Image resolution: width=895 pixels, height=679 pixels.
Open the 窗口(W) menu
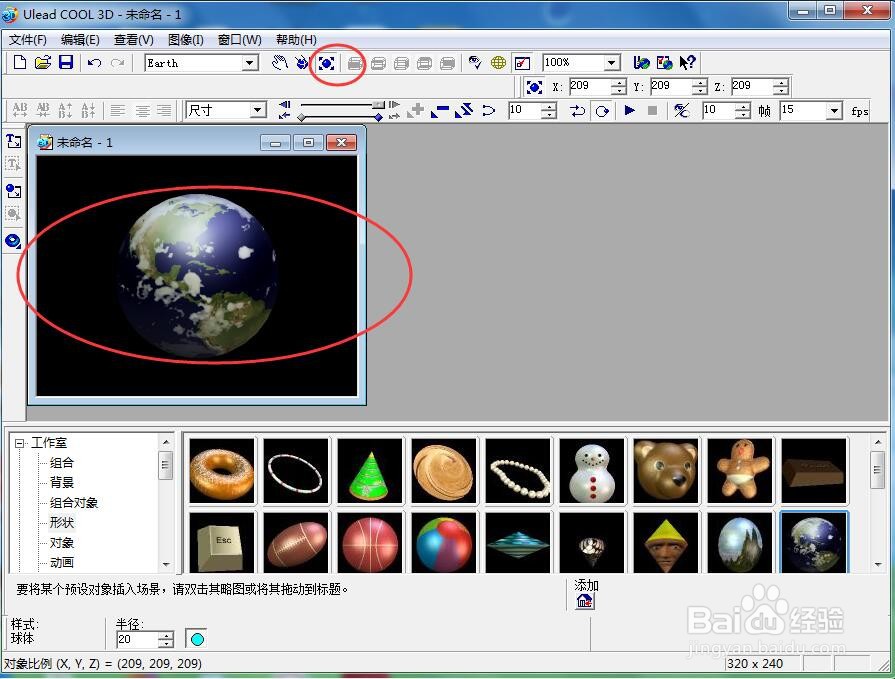point(240,39)
